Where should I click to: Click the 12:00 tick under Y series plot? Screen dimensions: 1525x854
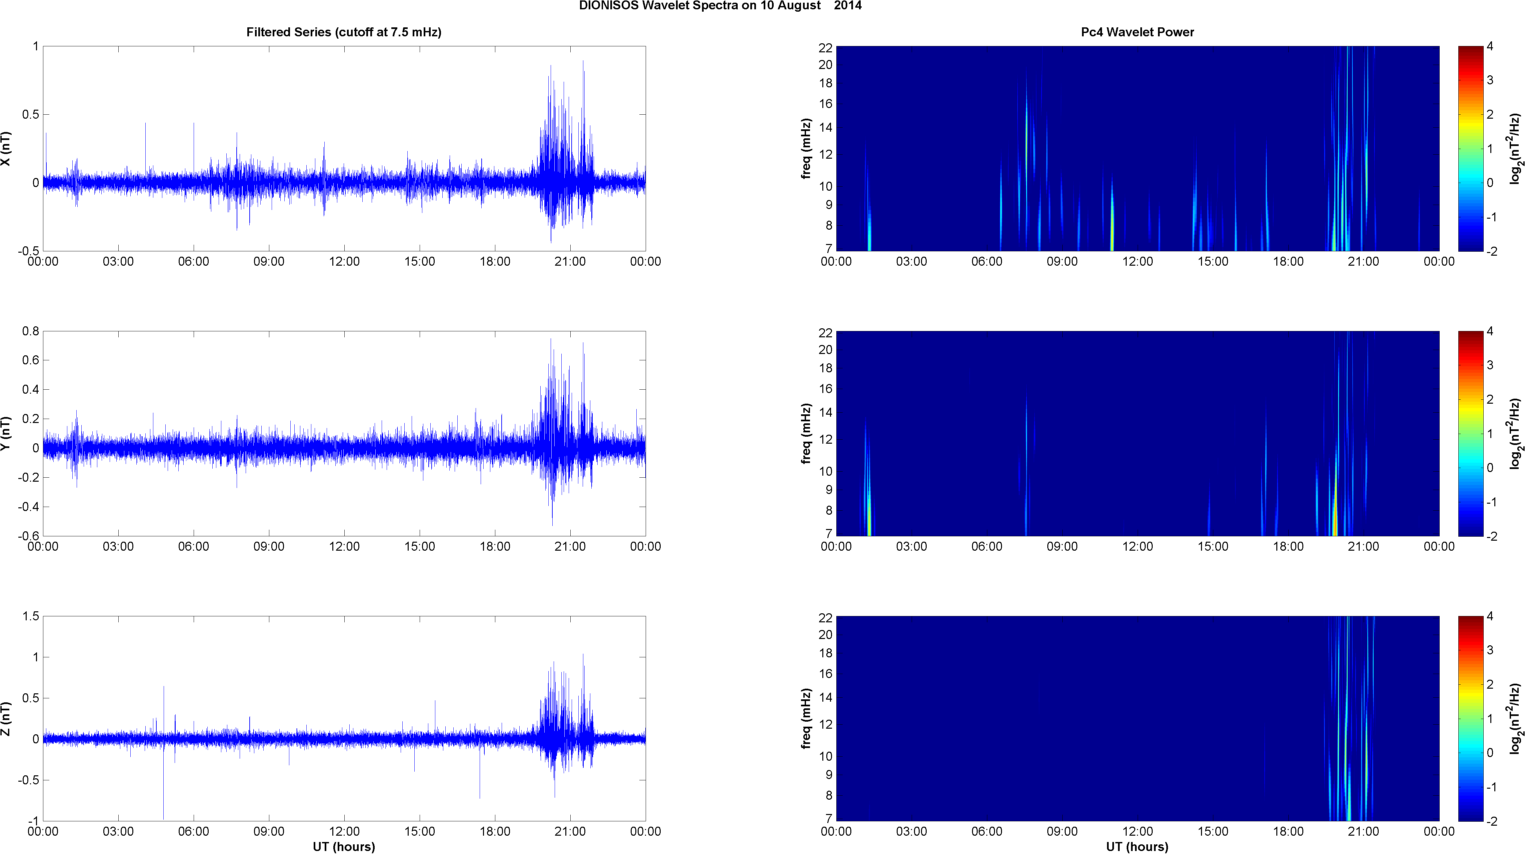(x=344, y=547)
